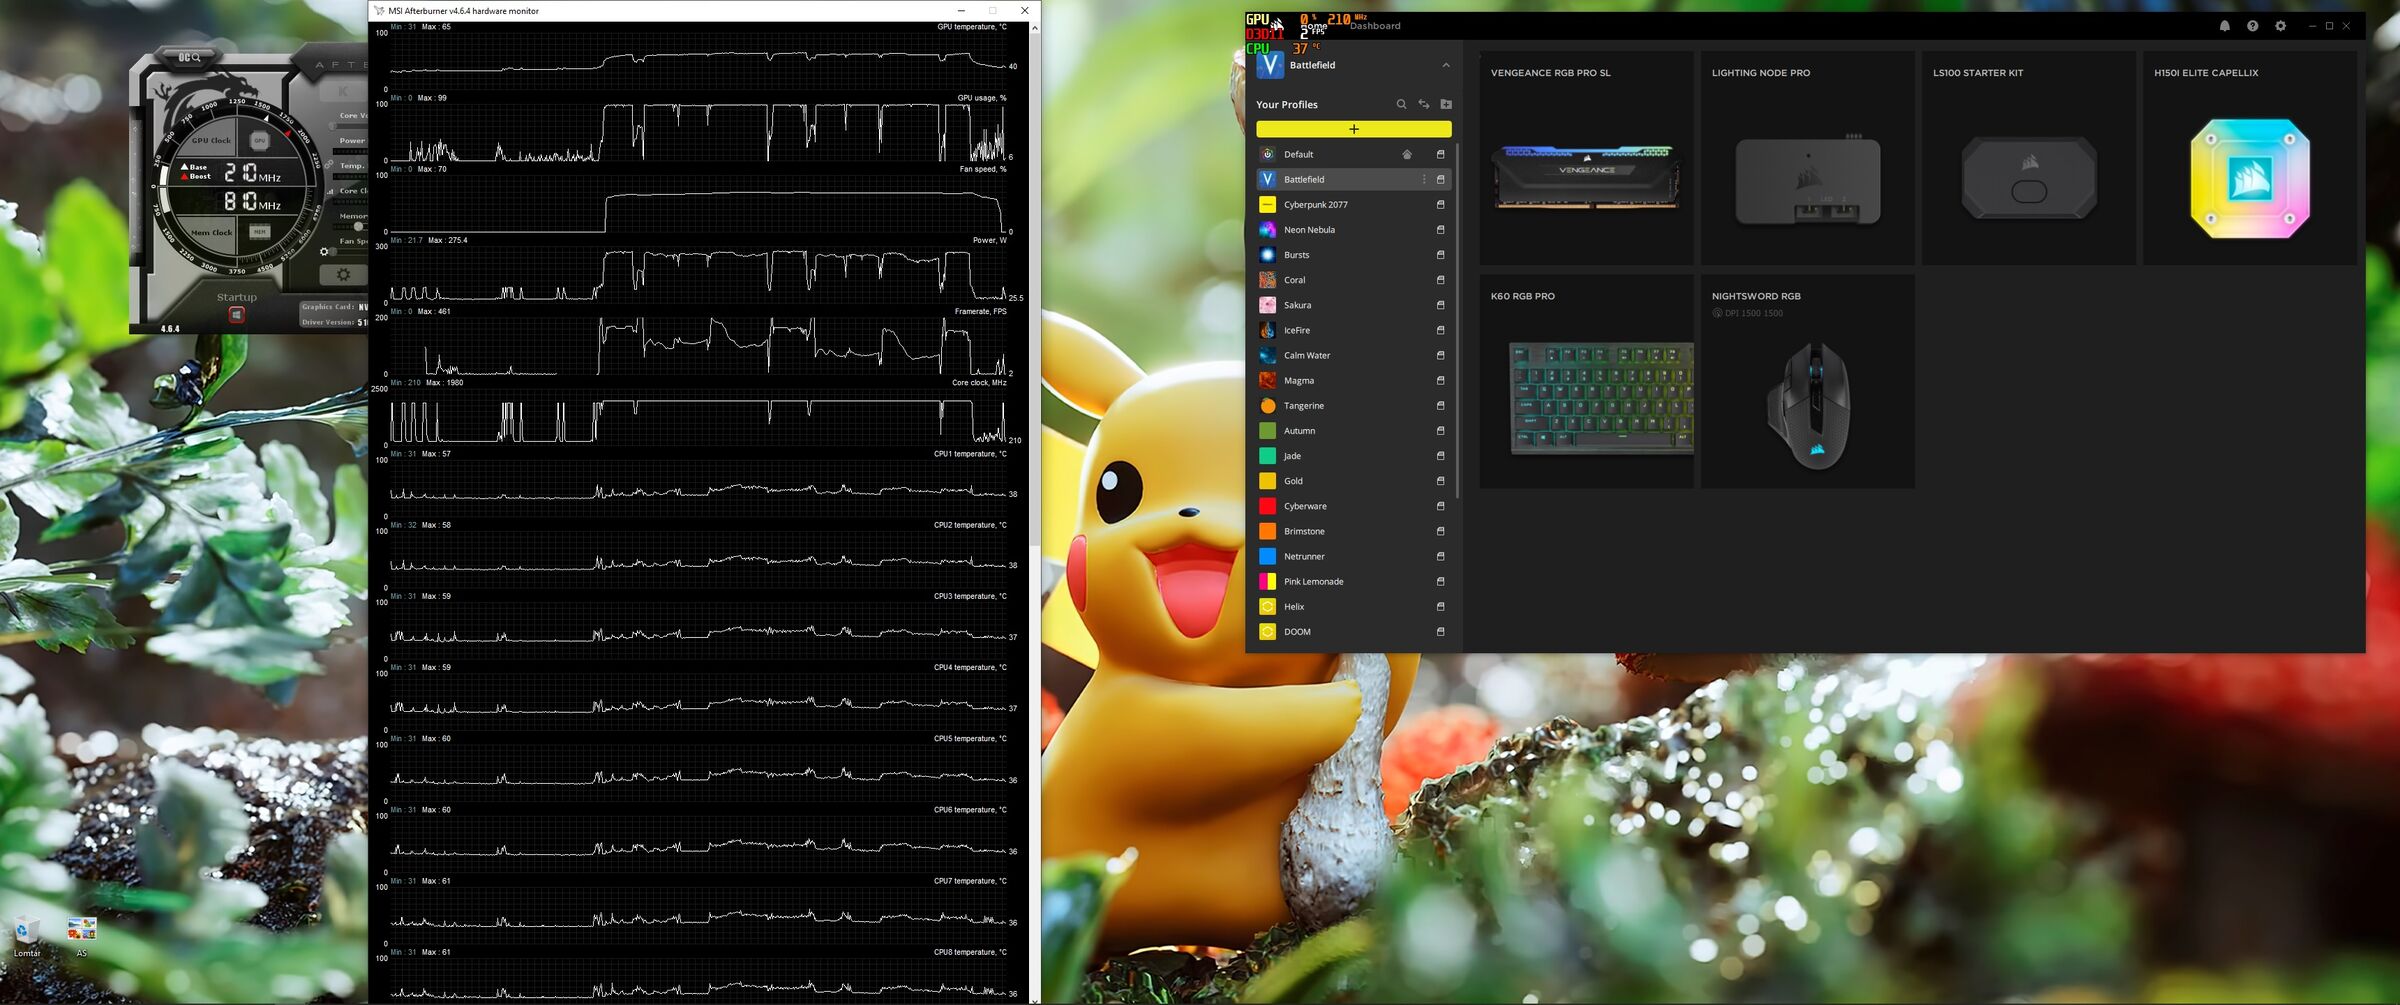The height and width of the screenshot is (1005, 2400).
Task: Search profiles with the magnifier icon
Action: [1401, 104]
